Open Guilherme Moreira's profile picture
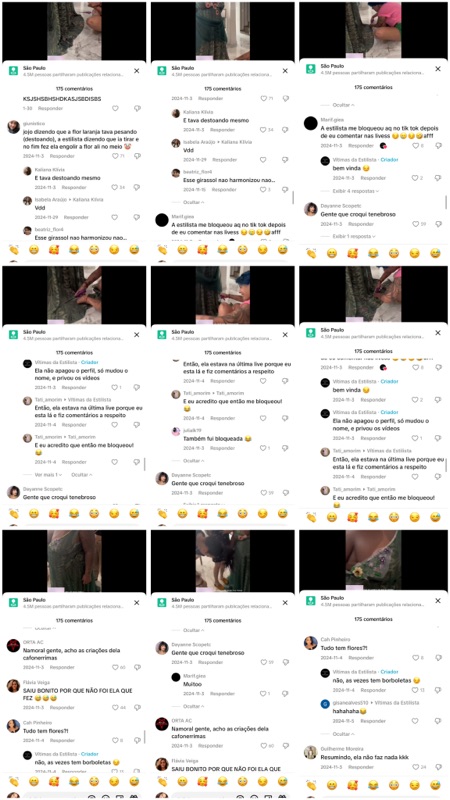The image size is (450, 800). [310, 752]
